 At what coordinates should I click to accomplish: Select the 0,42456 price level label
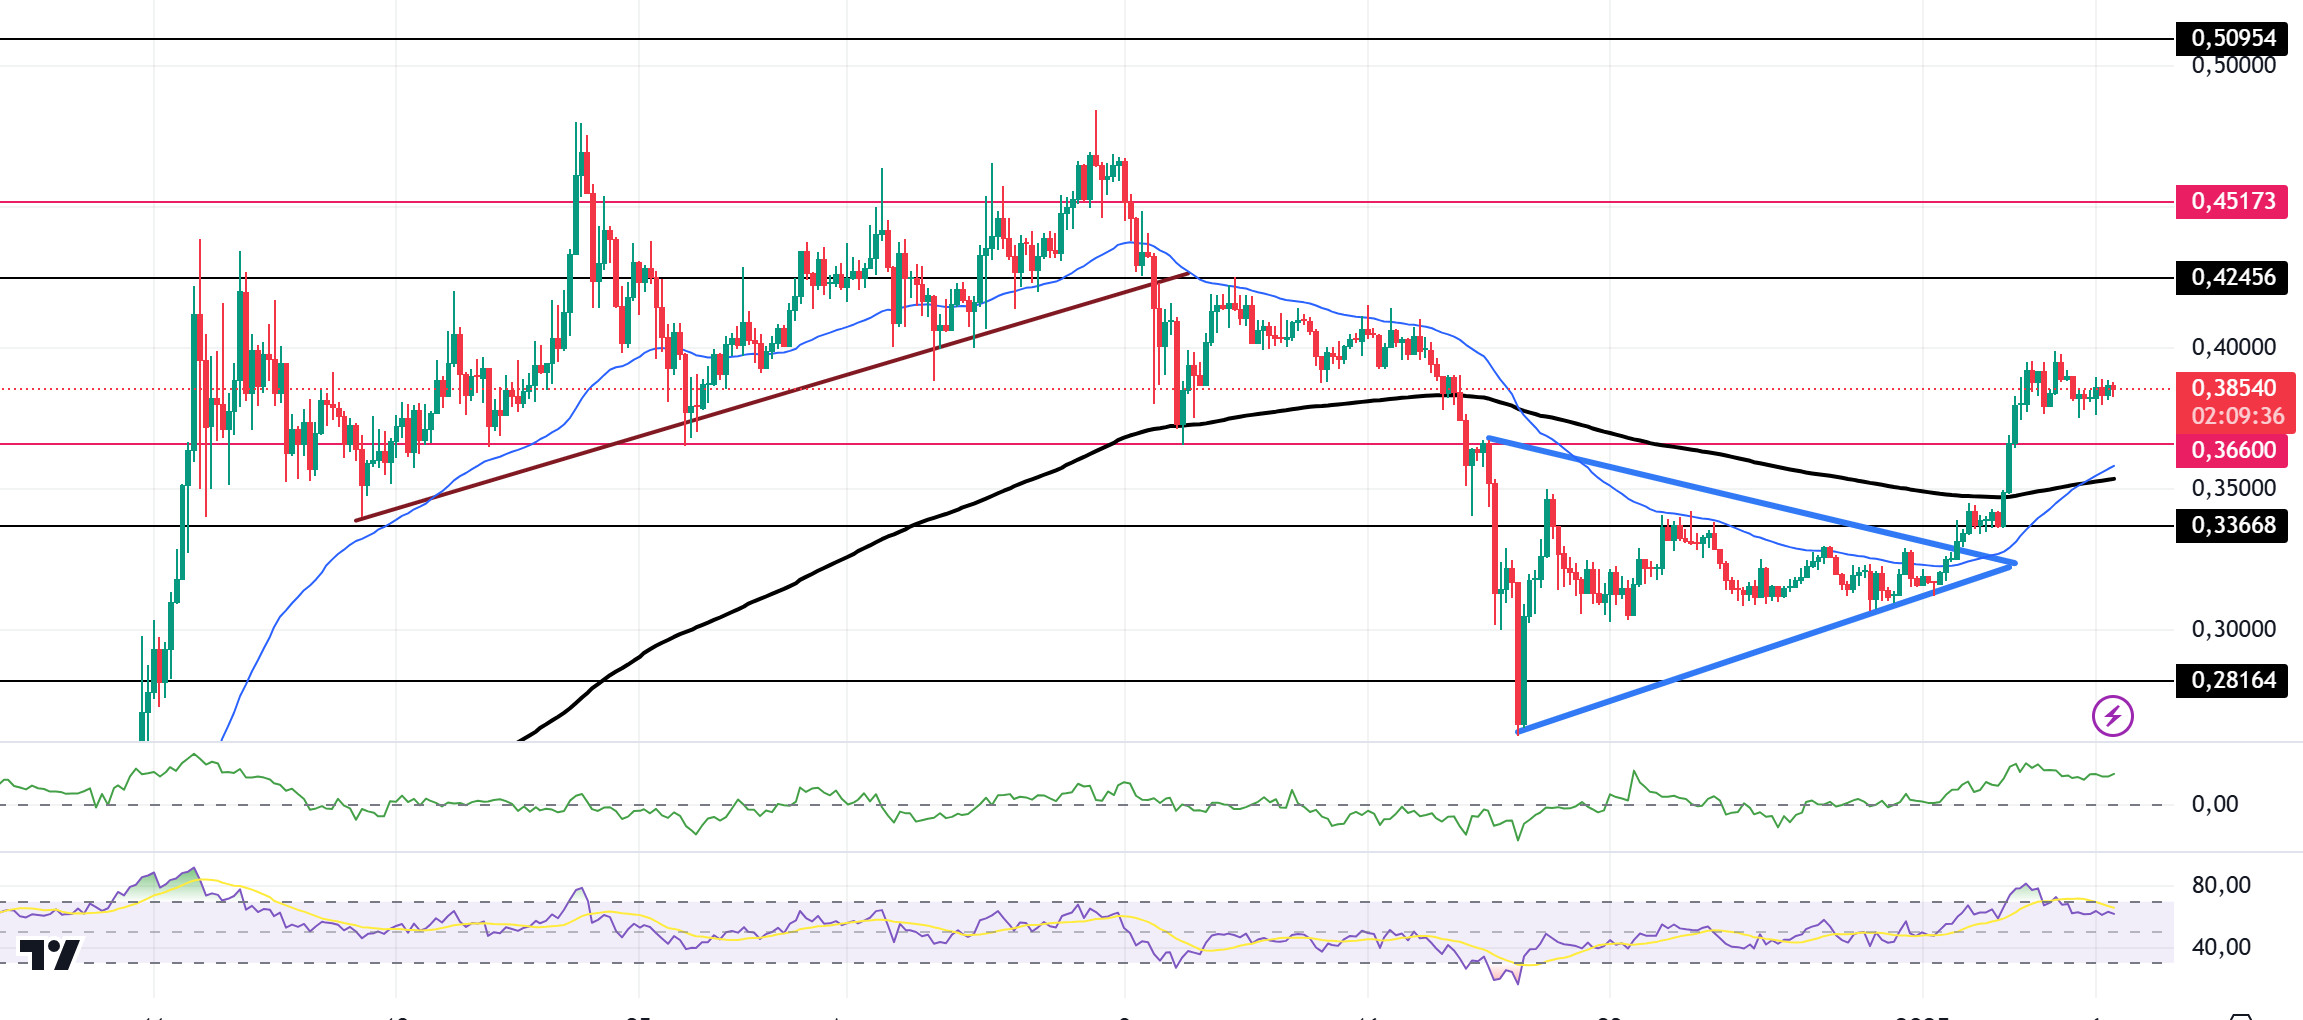(2232, 277)
